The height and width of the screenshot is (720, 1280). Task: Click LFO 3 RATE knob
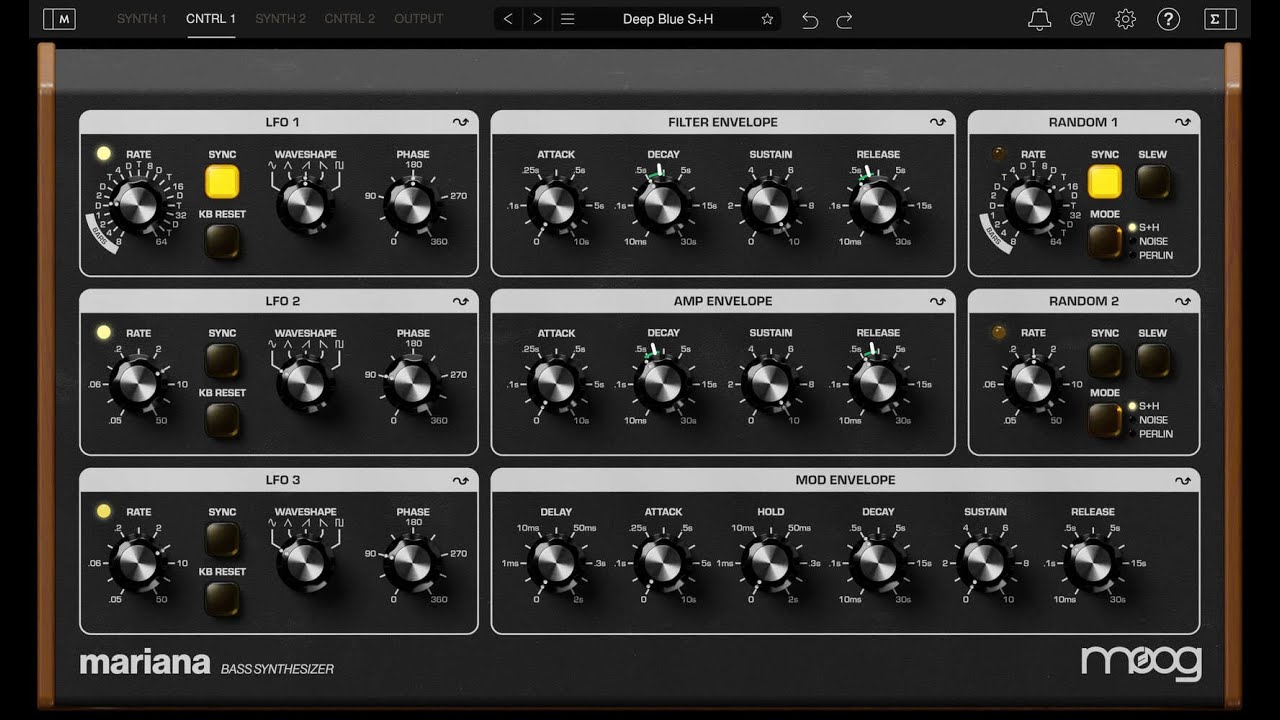pyautogui.click(x=138, y=563)
